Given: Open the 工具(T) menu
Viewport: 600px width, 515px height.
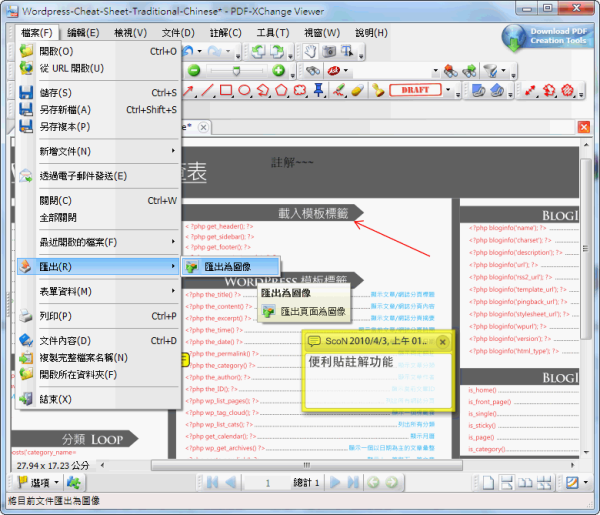Looking at the screenshot, I should 273,33.
